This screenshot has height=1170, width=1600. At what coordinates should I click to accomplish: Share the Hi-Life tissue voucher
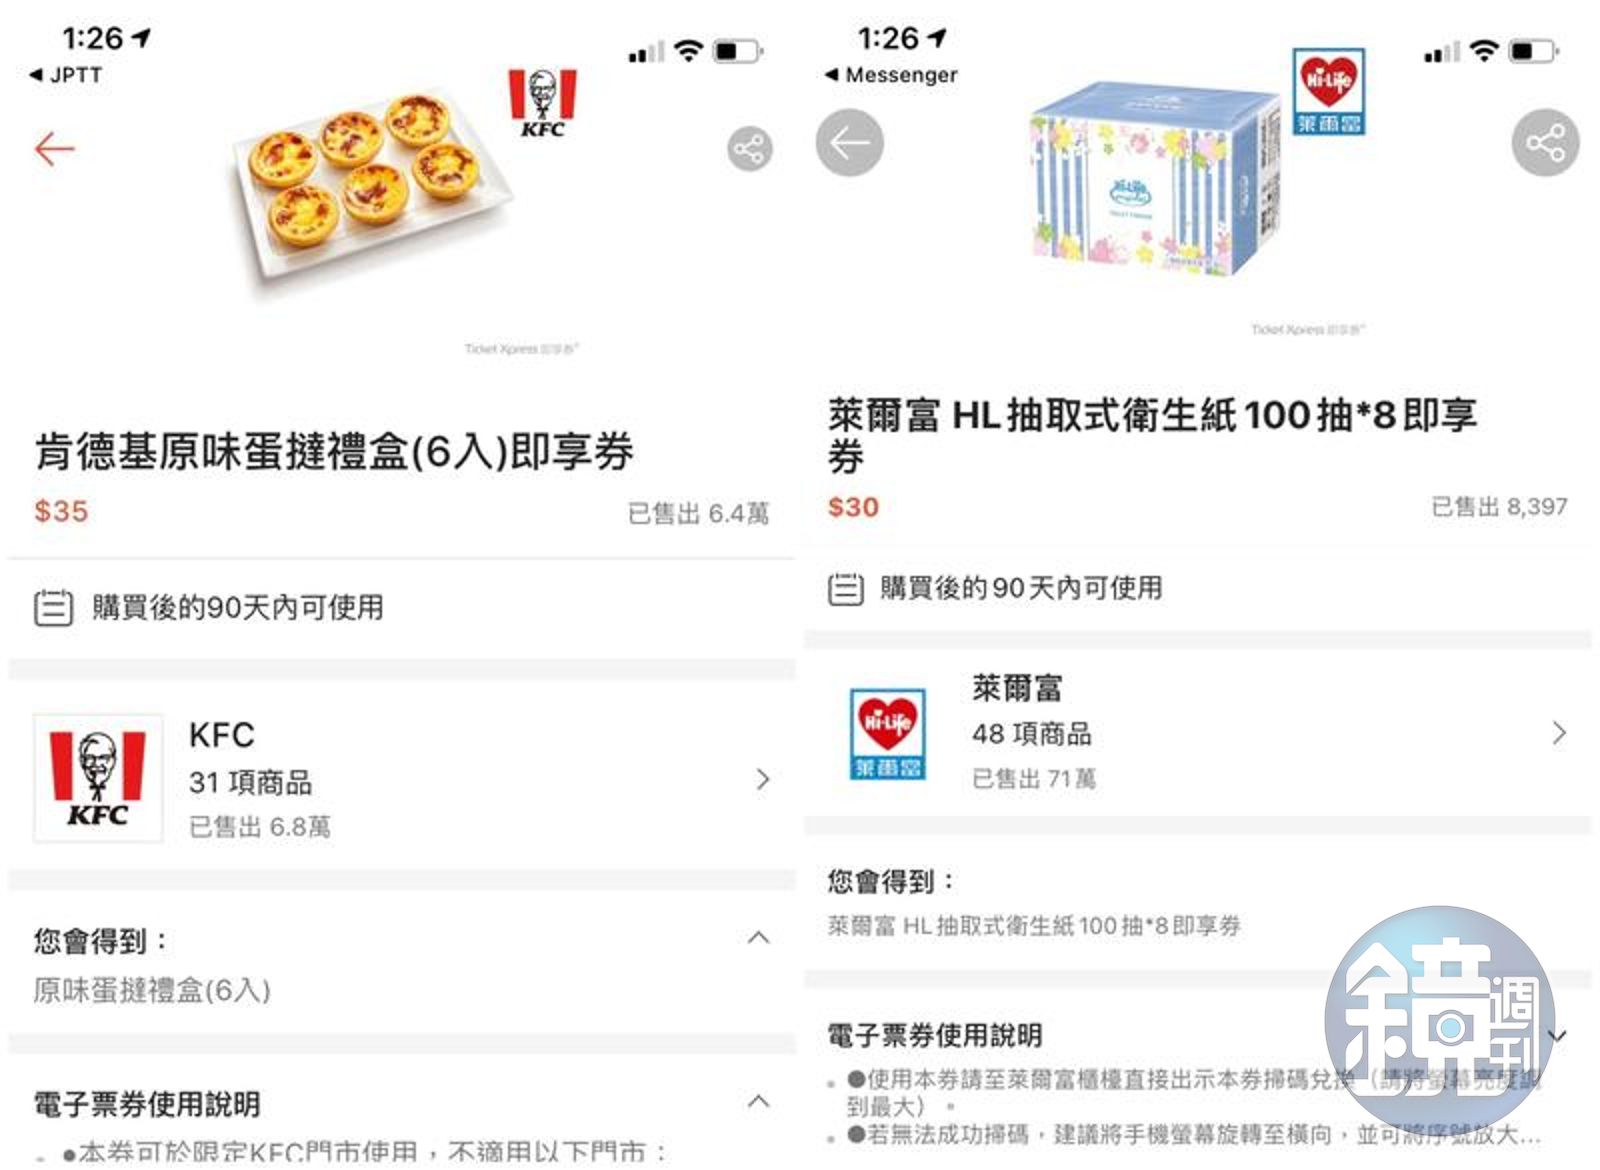(x=1545, y=142)
